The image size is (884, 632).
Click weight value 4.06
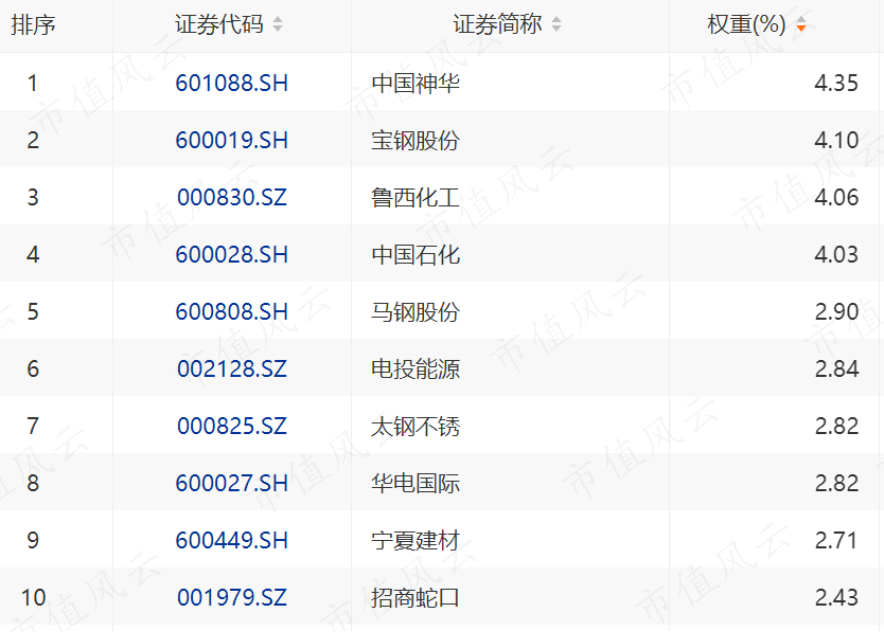837,197
